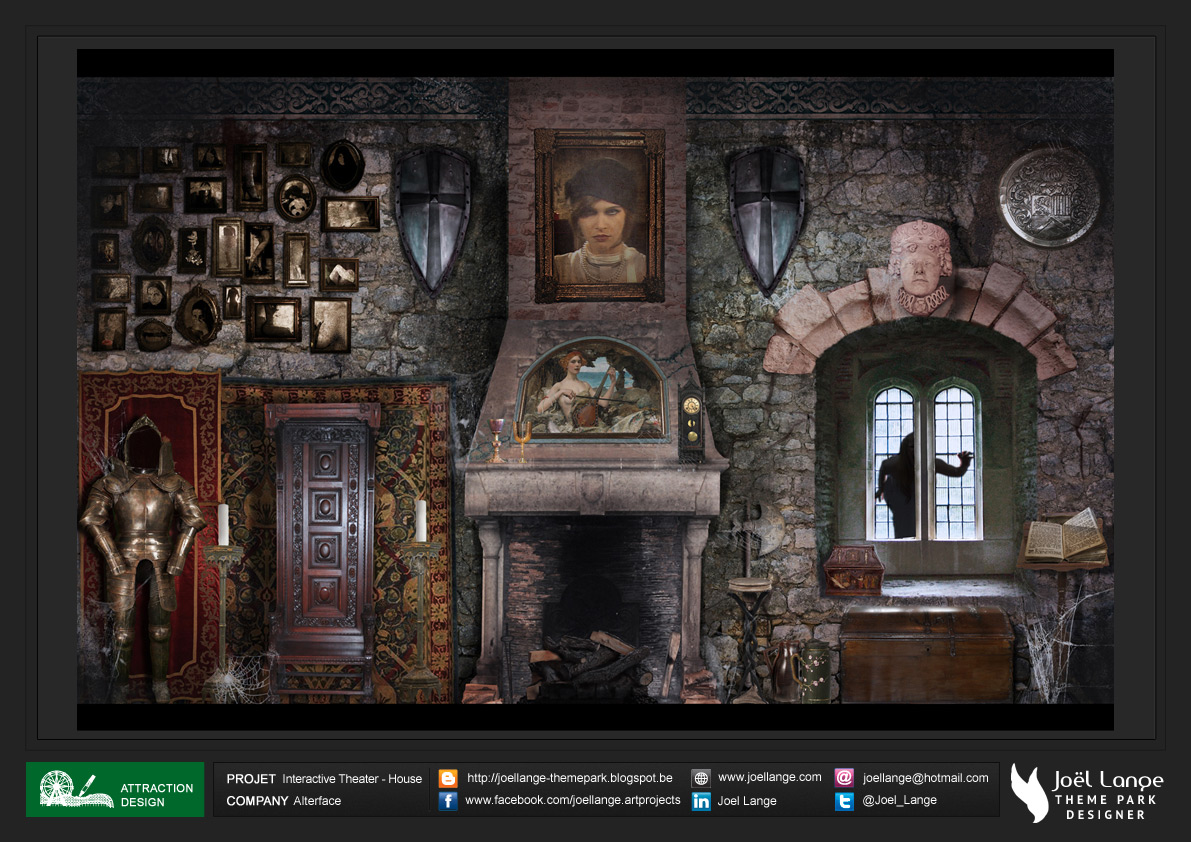Viewport: 1191px width, 842px height.
Task: Click the arched painting of woman with cello
Action: tap(592, 389)
